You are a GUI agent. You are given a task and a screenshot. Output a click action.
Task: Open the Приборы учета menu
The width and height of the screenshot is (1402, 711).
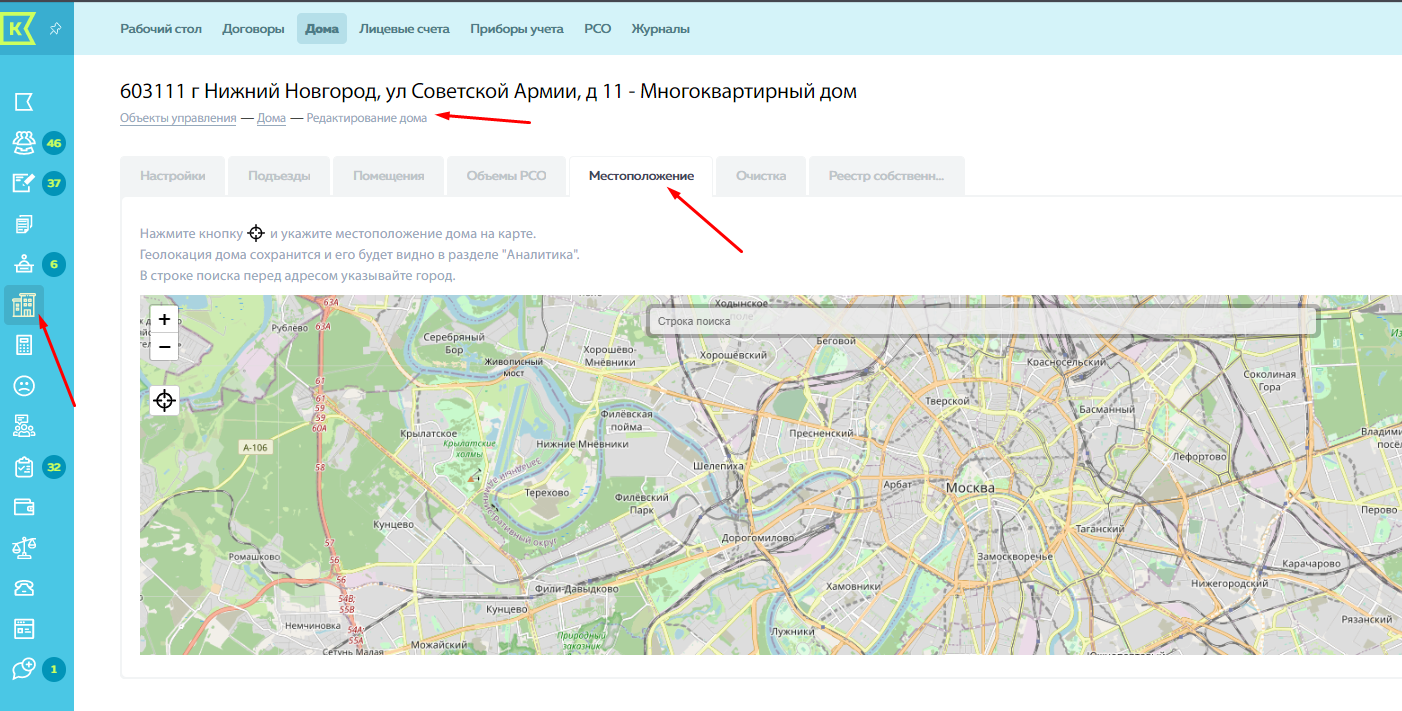pyautogui.click(x=517, y=29)
